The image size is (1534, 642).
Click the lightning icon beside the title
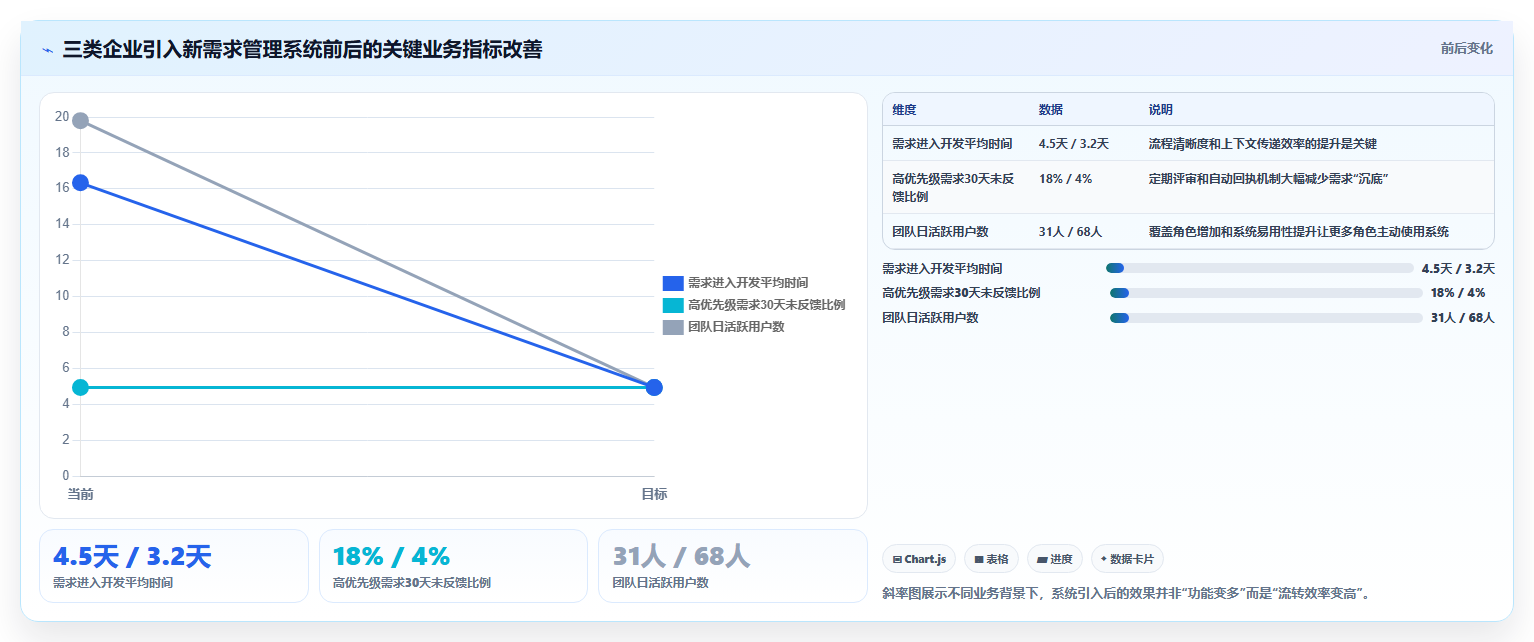pyautogui.click(x=47, y=50)
